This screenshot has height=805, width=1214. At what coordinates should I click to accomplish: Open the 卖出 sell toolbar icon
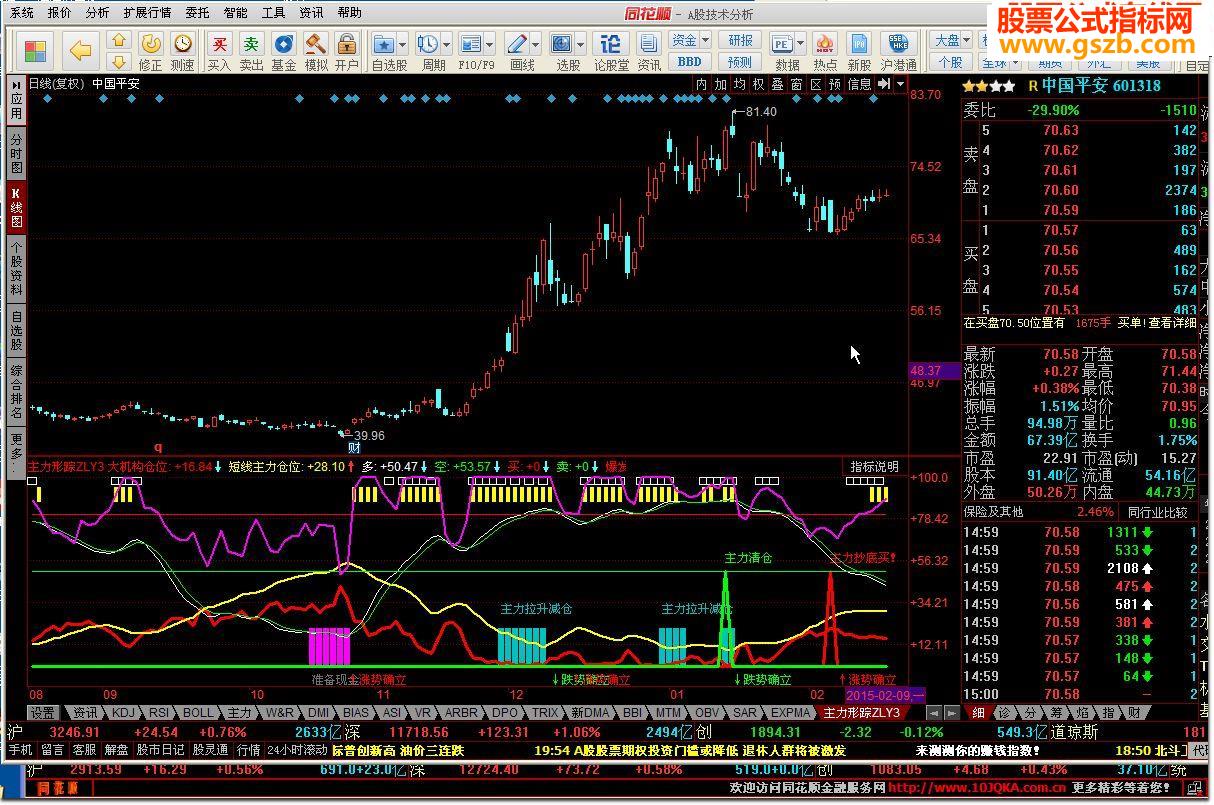251,51
